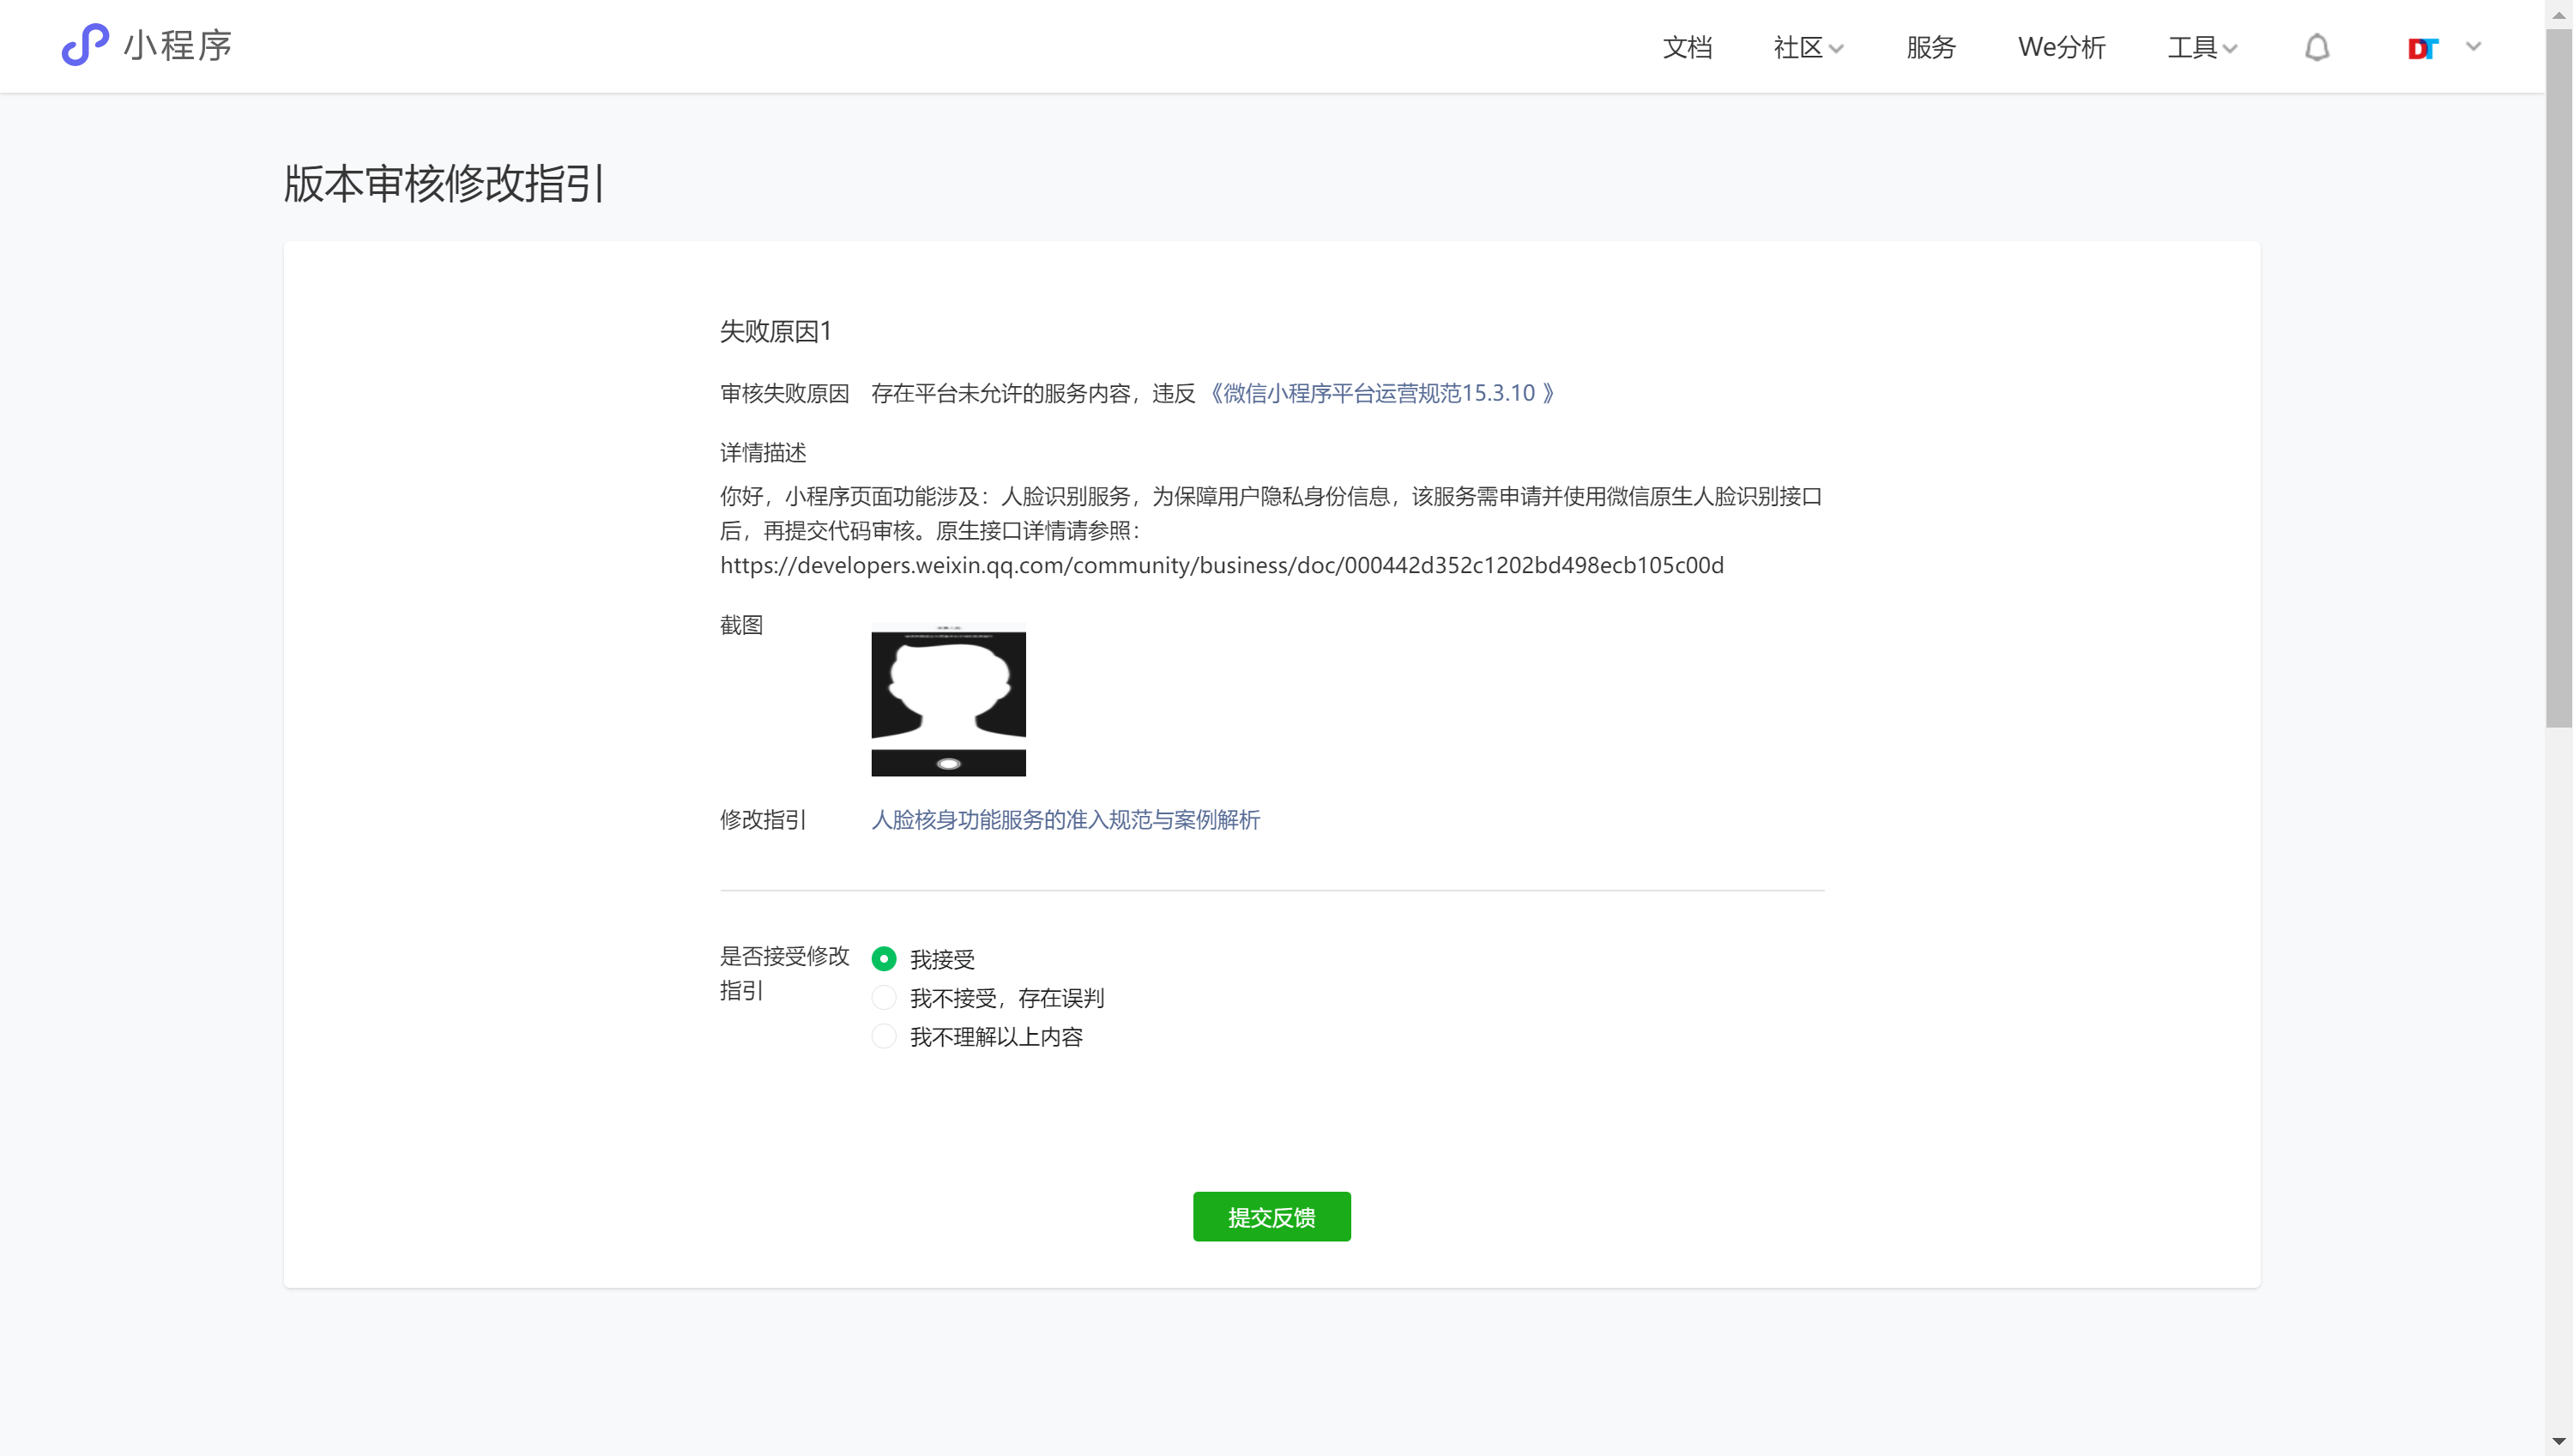The width and height of the screenshot is (2573, 1456).
Task: Click the 小程序 brand text
Action: coord(178,46)
